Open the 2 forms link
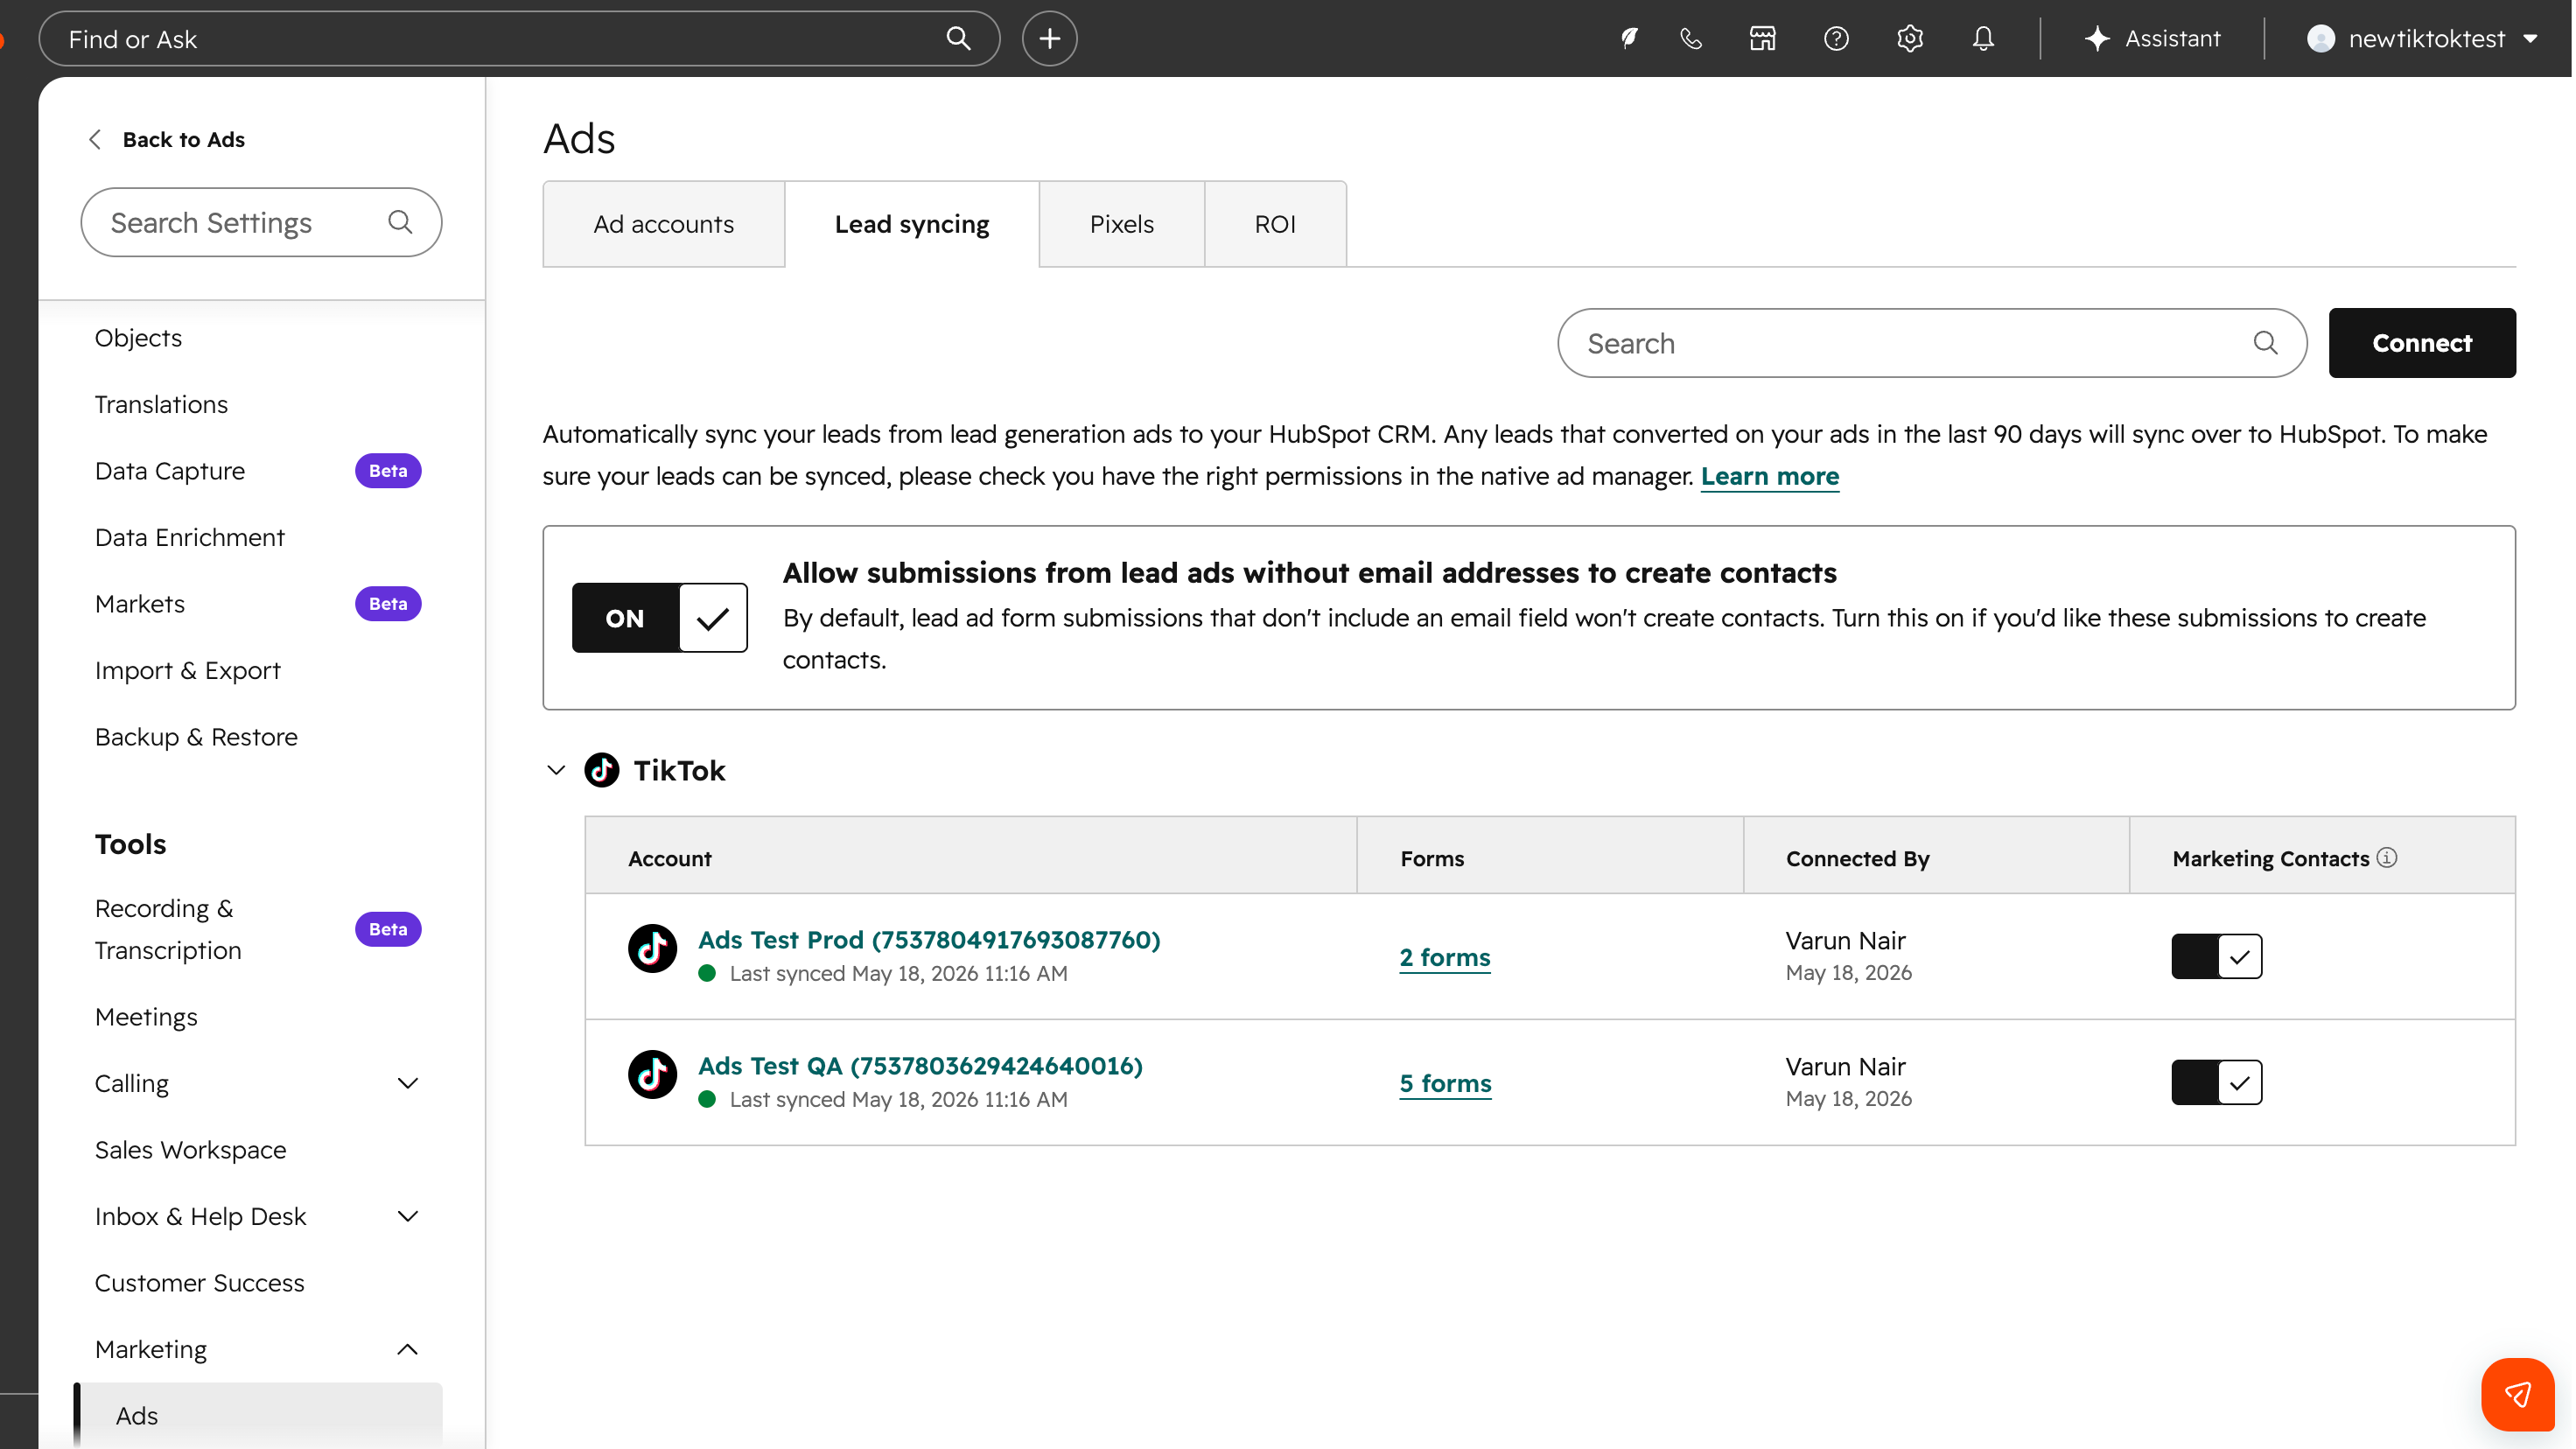Viewport: 2576px width, 1449px height. [x=1445, y=957]
